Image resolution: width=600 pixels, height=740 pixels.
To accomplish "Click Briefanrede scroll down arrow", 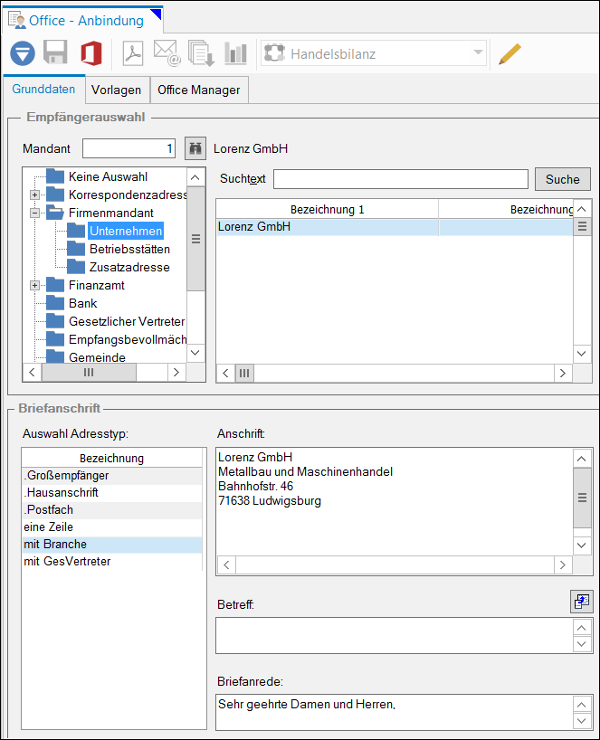I will (582, 721).
